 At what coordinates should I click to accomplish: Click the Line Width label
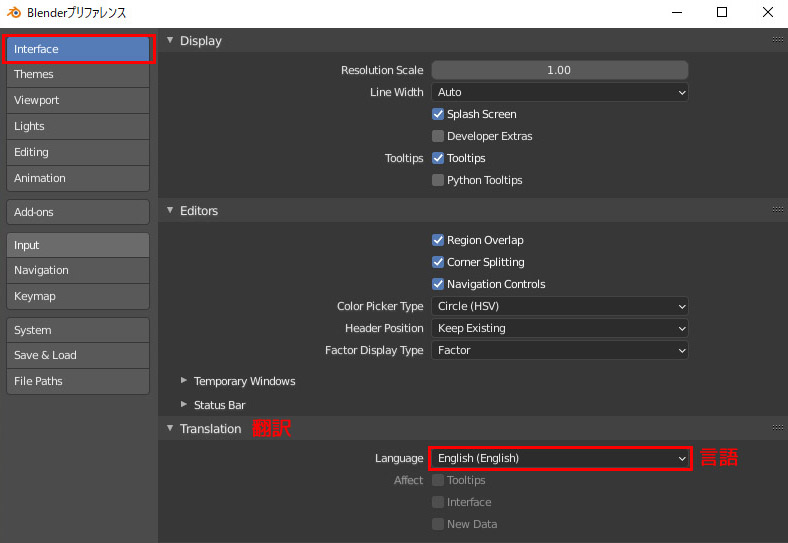pyautogui.click(x=397, y=93)
